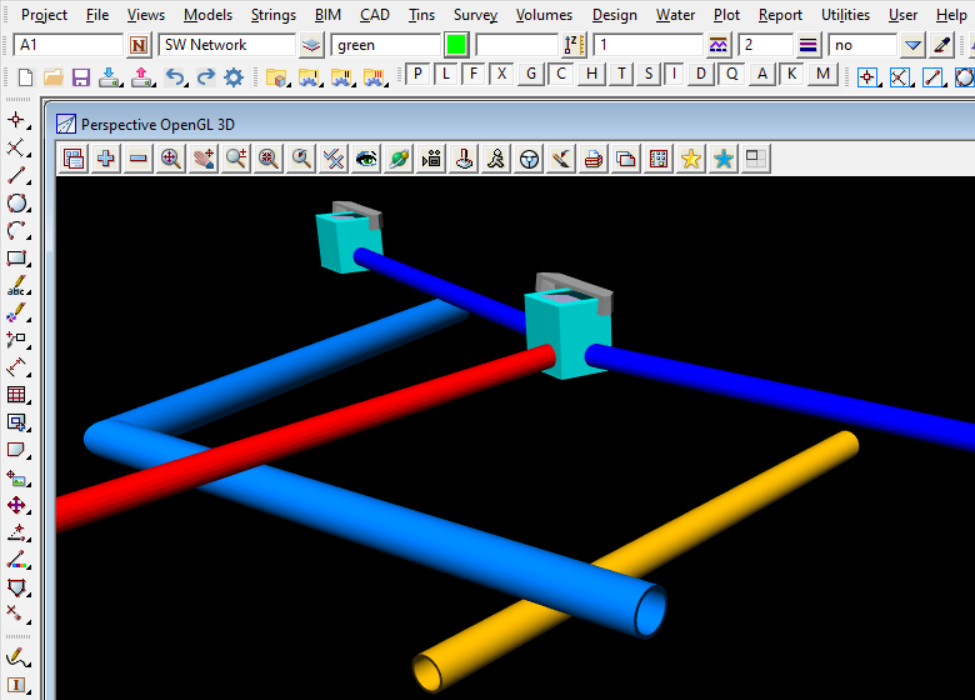Open the Tins menu
The width and height of the screenshot is (975, 700).
click(x=421, y=14)
